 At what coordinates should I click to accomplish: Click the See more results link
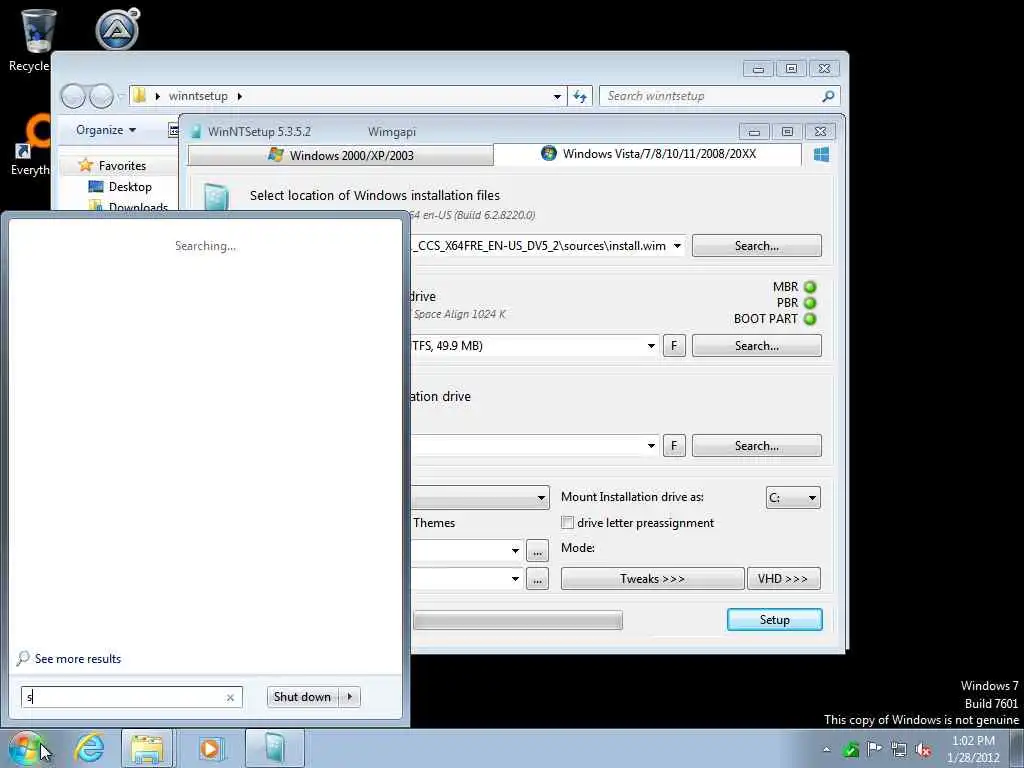(78, 659)
